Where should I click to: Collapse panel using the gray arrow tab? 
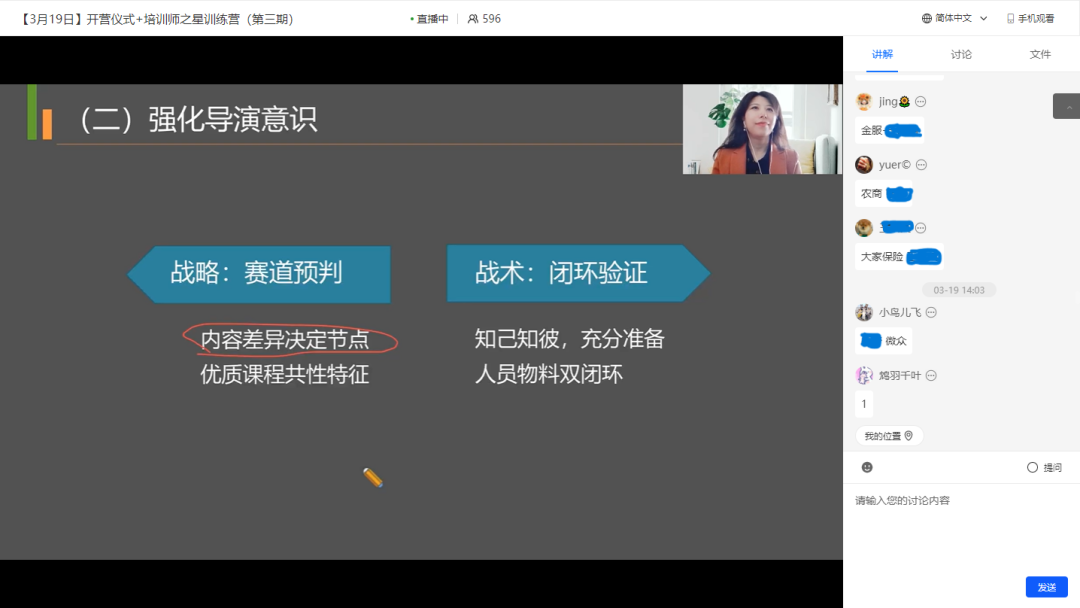(1066, 106)
